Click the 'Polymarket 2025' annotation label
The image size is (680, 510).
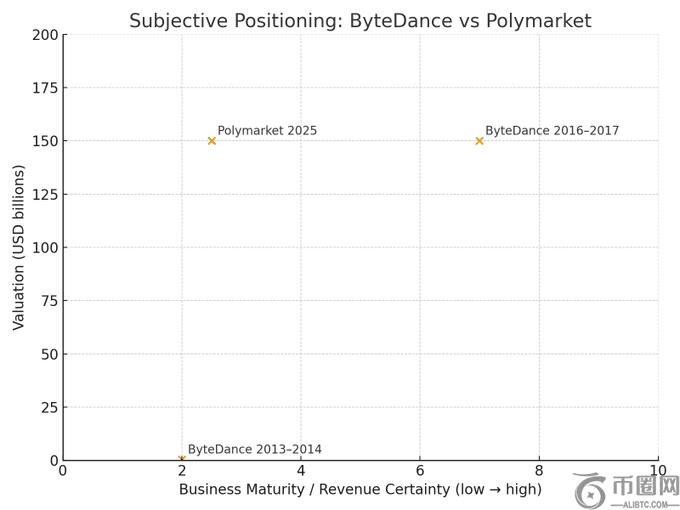click(267, 131)
